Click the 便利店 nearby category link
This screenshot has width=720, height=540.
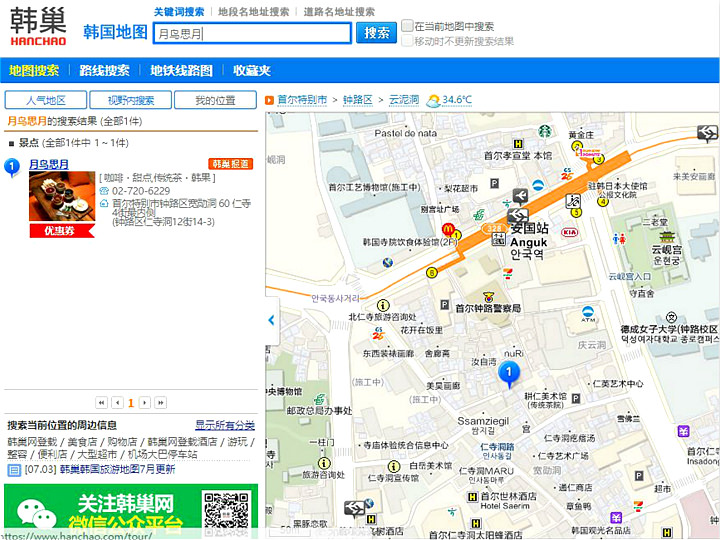52,454
